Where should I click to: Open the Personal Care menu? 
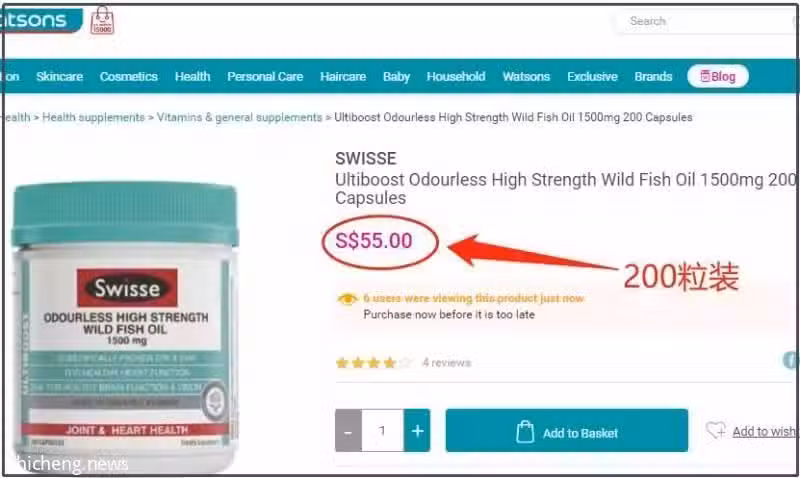coord(265,77)
